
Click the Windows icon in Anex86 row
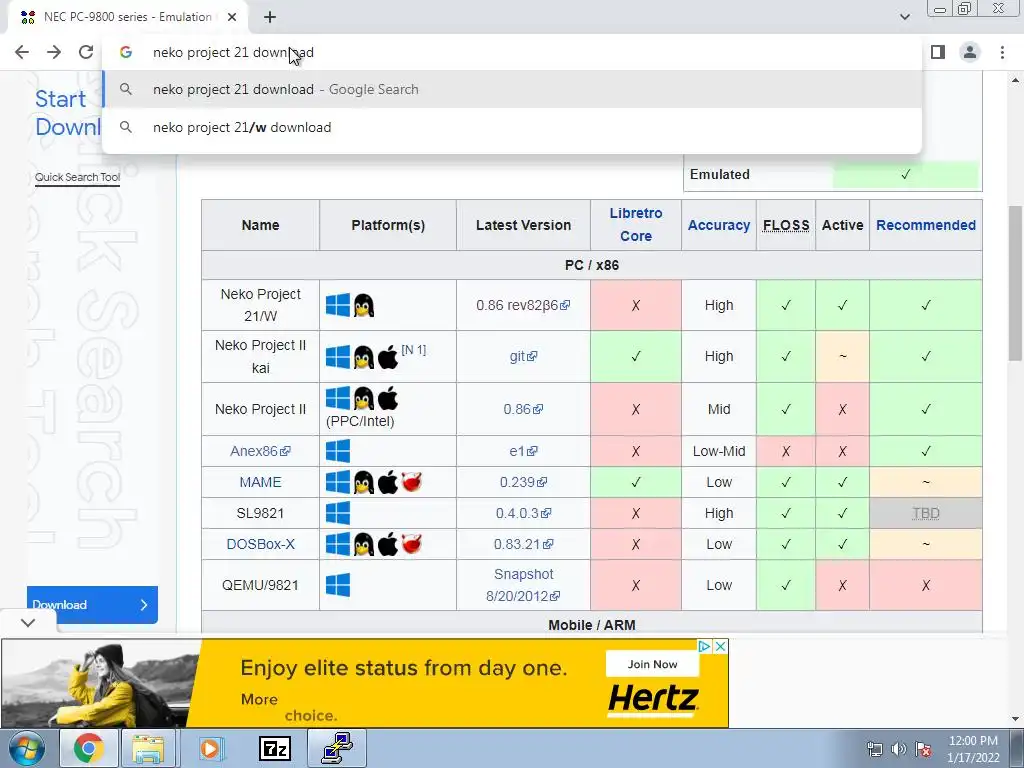(338, 451)
